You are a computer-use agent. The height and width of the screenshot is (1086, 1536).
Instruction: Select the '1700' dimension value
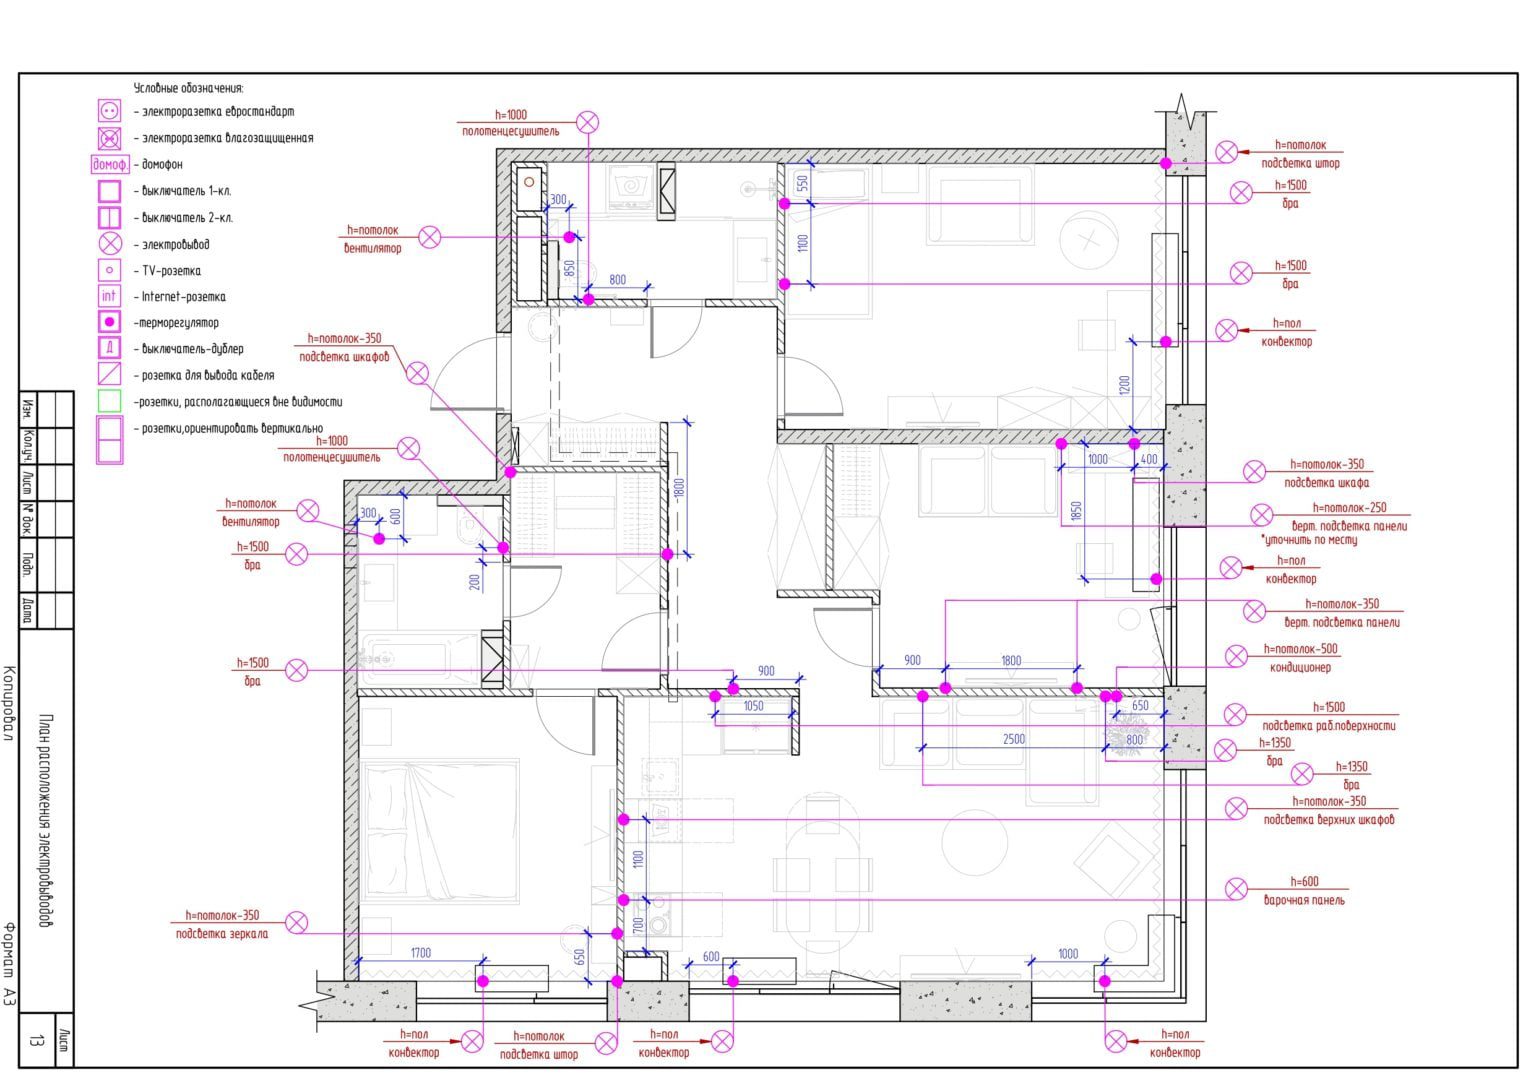click(421, 953)
